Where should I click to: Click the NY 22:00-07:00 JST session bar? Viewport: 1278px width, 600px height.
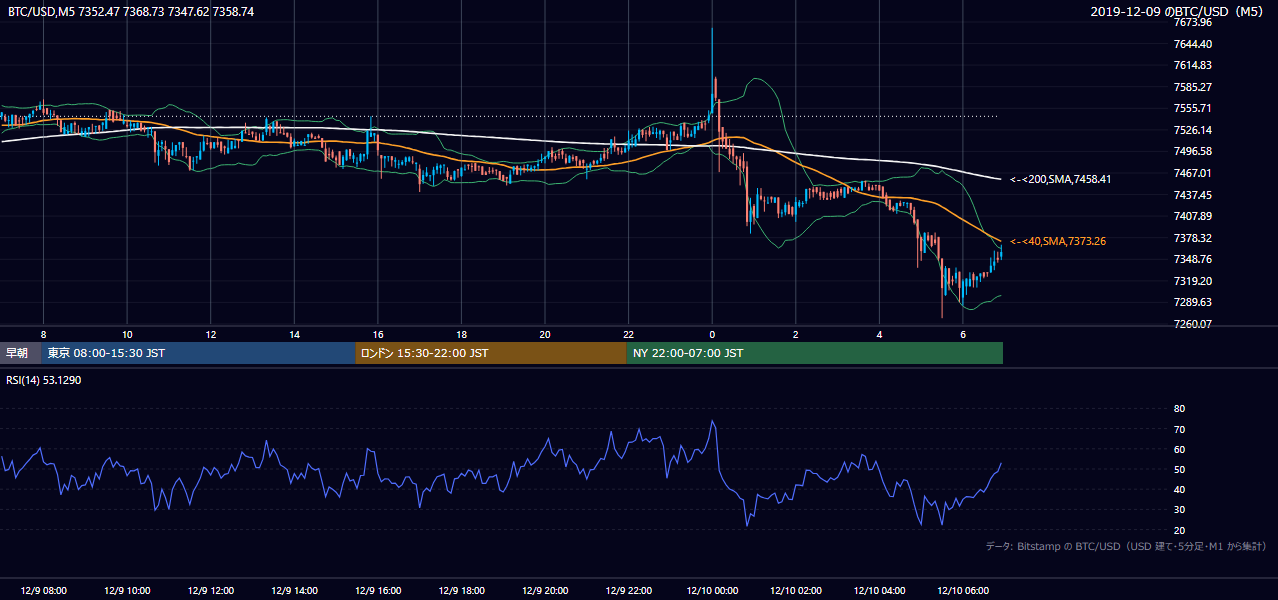point(815,353)
